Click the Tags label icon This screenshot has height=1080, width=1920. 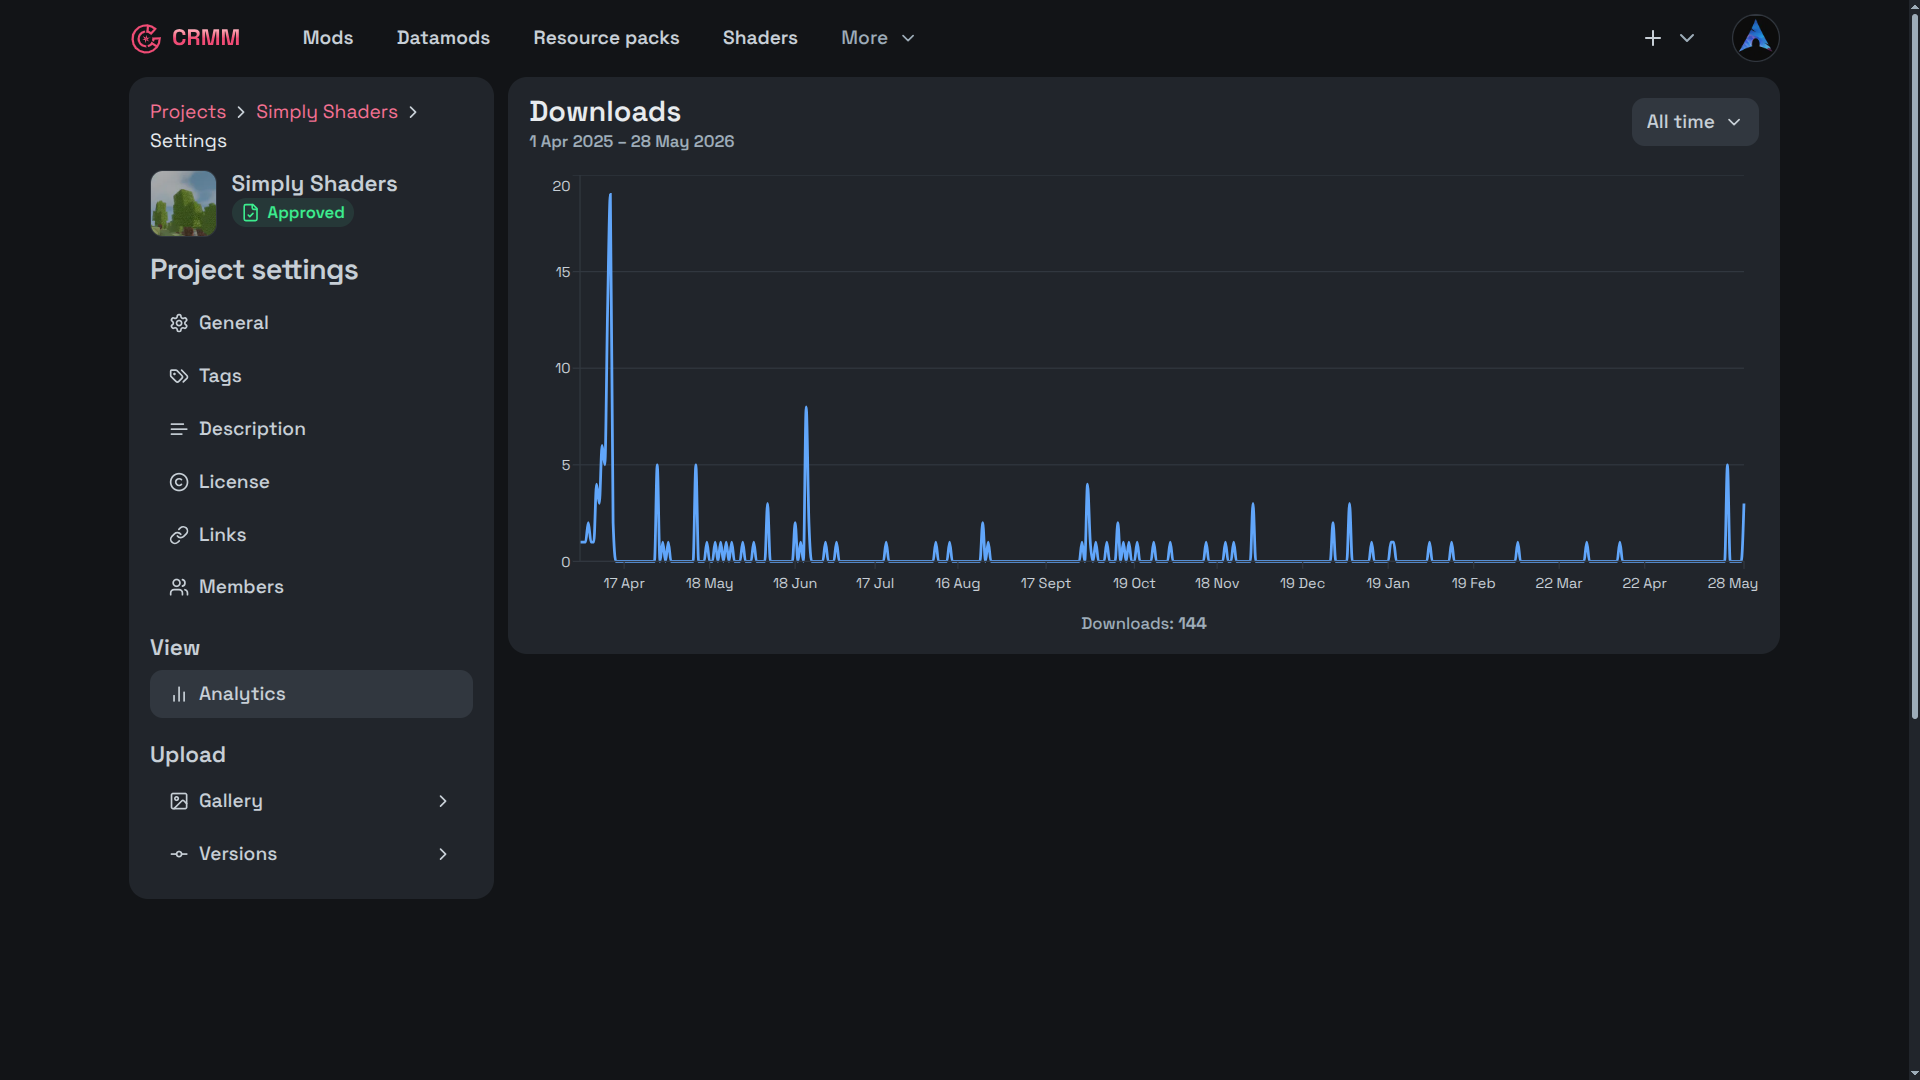(x=179, y=376)
